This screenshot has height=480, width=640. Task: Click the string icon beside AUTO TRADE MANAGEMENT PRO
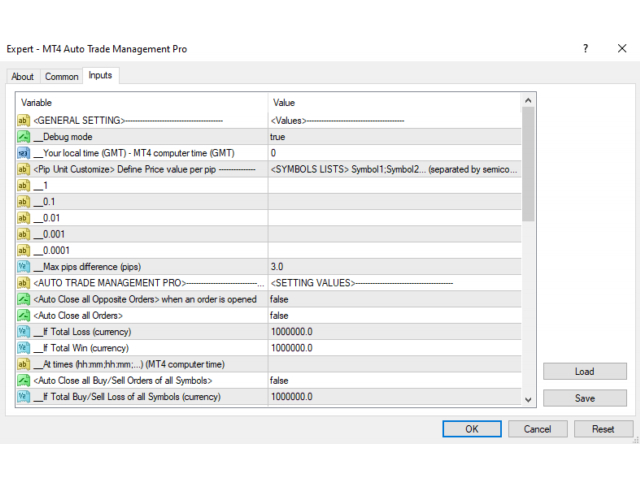(23, 283)
